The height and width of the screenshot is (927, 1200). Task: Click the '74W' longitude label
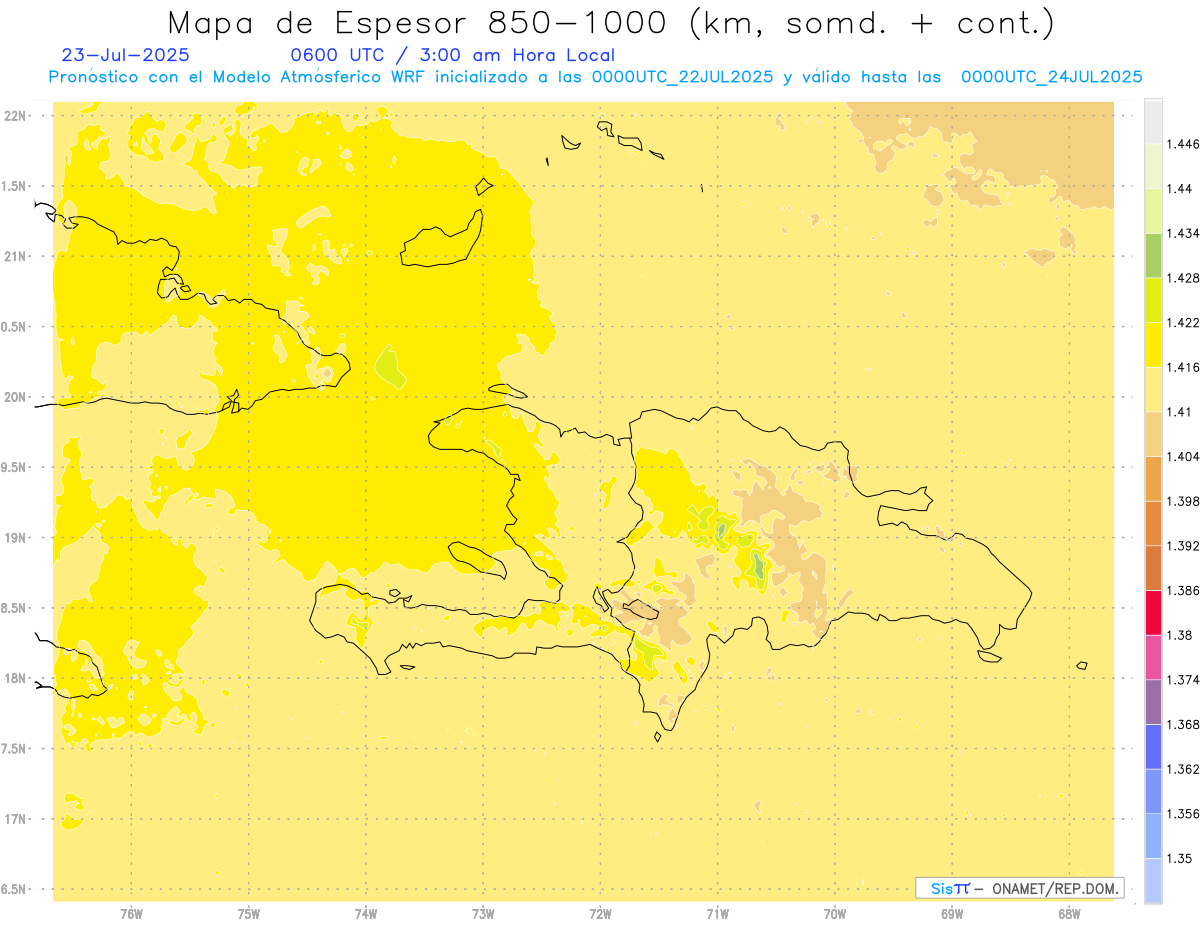tap(366, 914)
